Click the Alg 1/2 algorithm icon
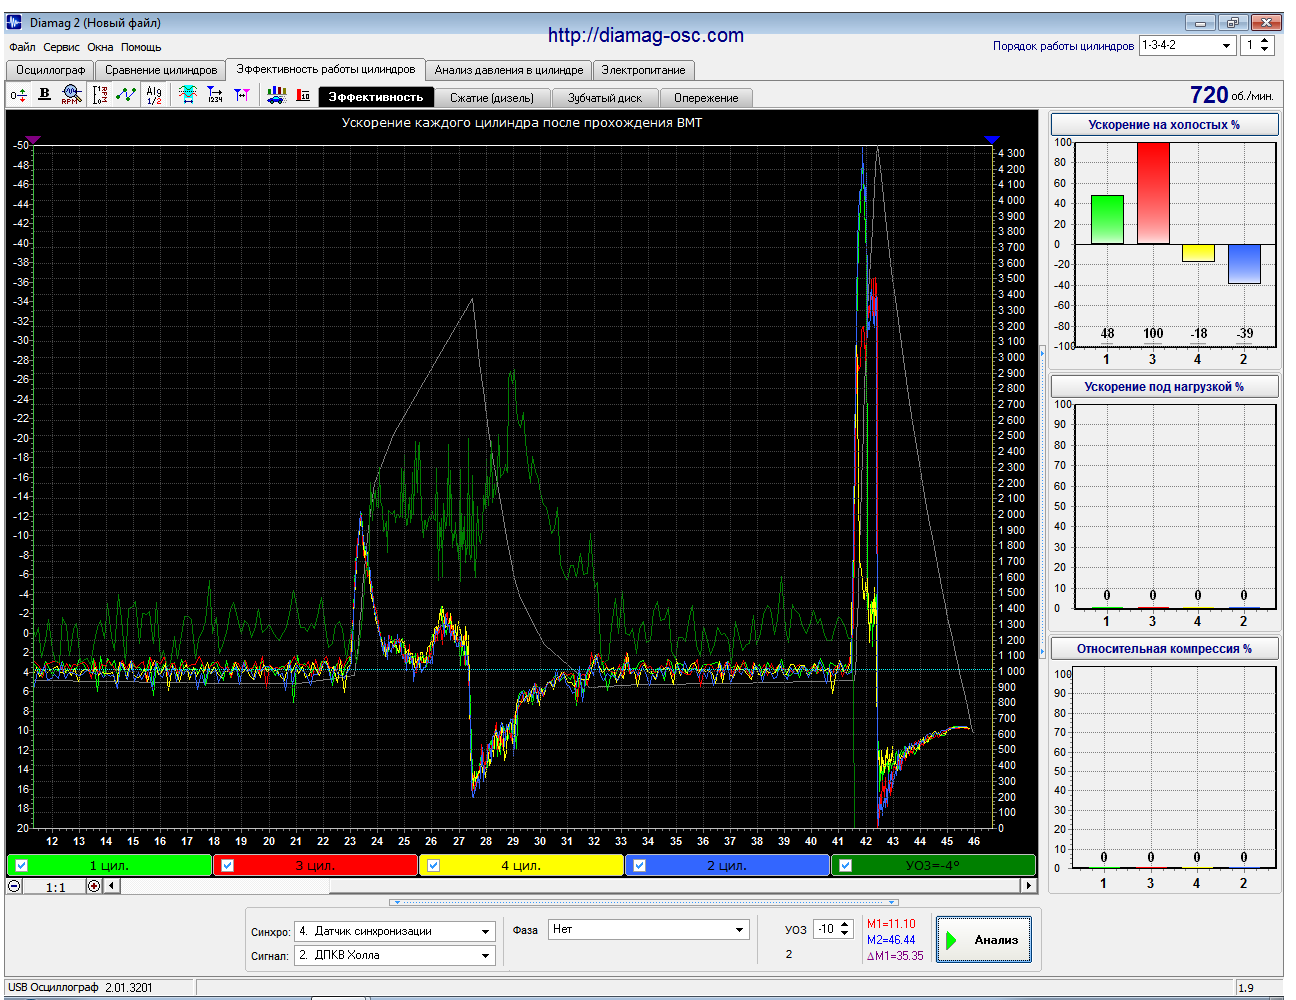Image resolution: width=1296 pixels, height=1000 pixels. coord(154,95)
